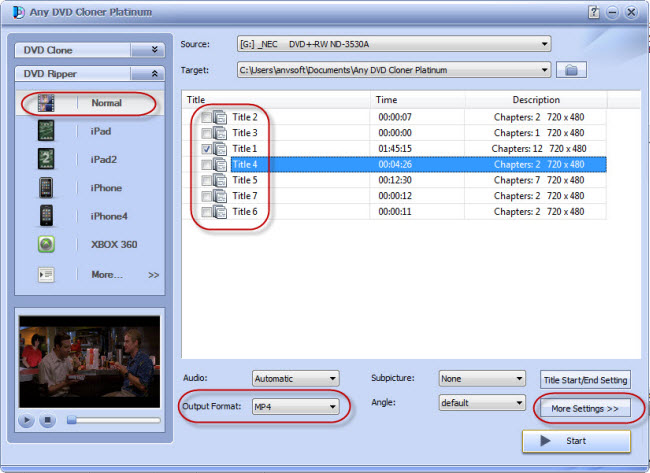Viewport: 650px width, 473px height.
Task: Select the iPhone profile label
Action: click(x=106, y=188)
